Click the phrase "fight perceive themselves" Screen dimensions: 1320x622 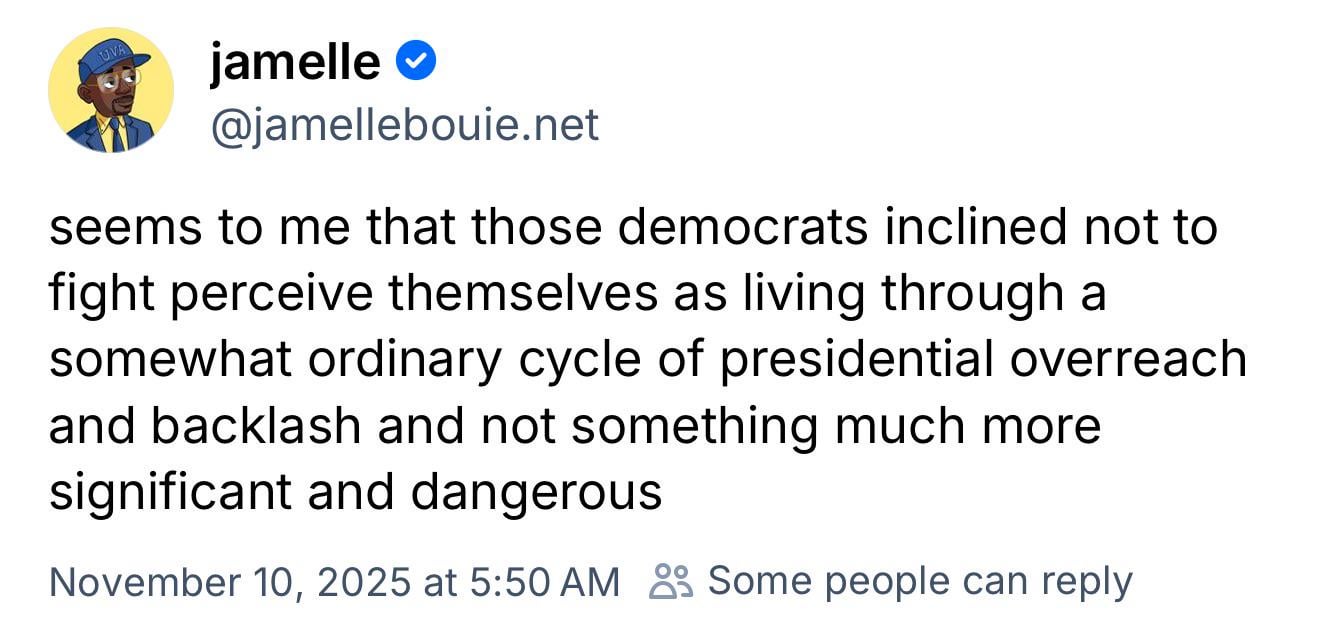click(x=353, y=294)
